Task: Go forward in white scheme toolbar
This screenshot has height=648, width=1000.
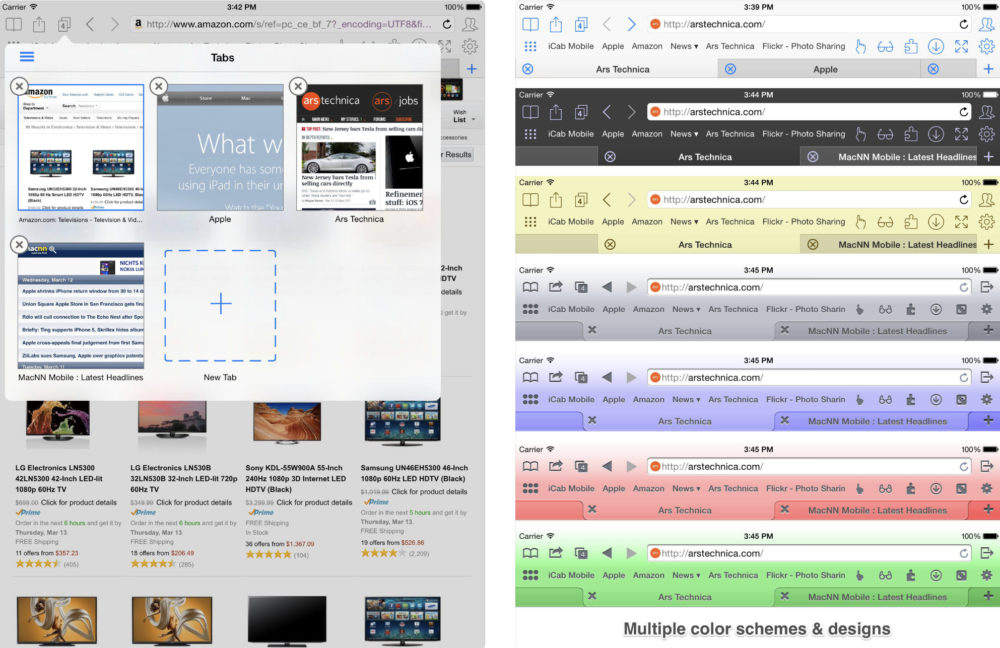Action: (x=631, y=24)
